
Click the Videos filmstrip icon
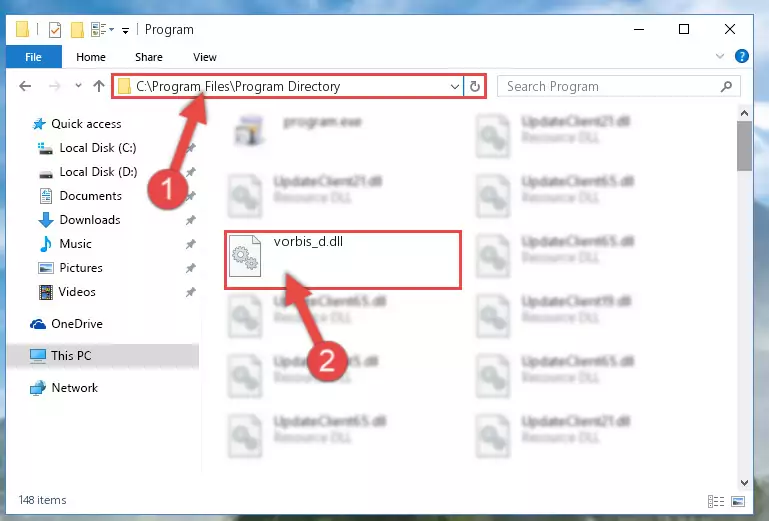(x=46, y=292)
